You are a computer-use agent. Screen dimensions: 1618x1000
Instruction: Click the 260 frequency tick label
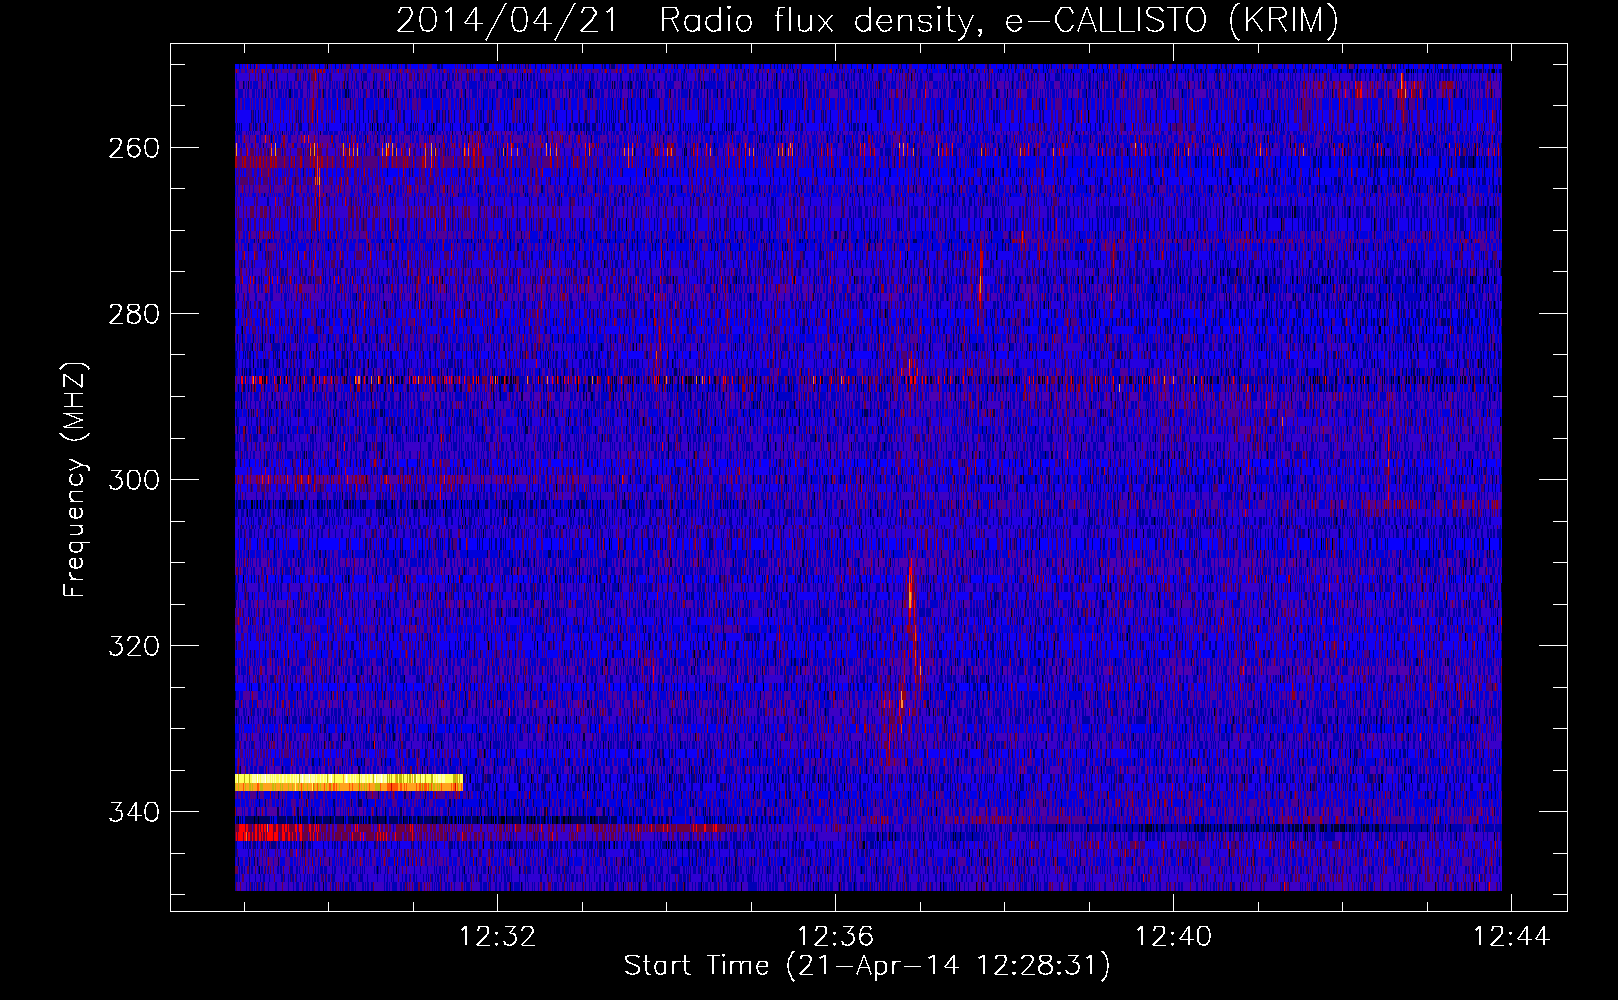[x=134, y=148]
